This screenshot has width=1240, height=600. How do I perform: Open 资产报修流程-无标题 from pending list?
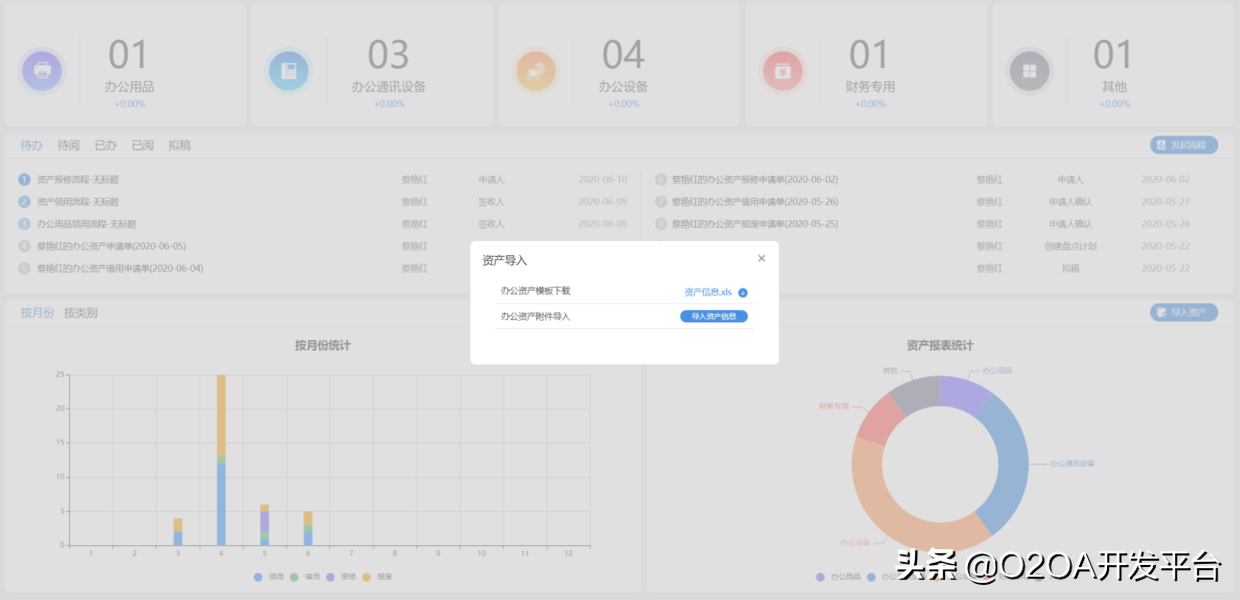pyautogui.click(x=75, y=178)
